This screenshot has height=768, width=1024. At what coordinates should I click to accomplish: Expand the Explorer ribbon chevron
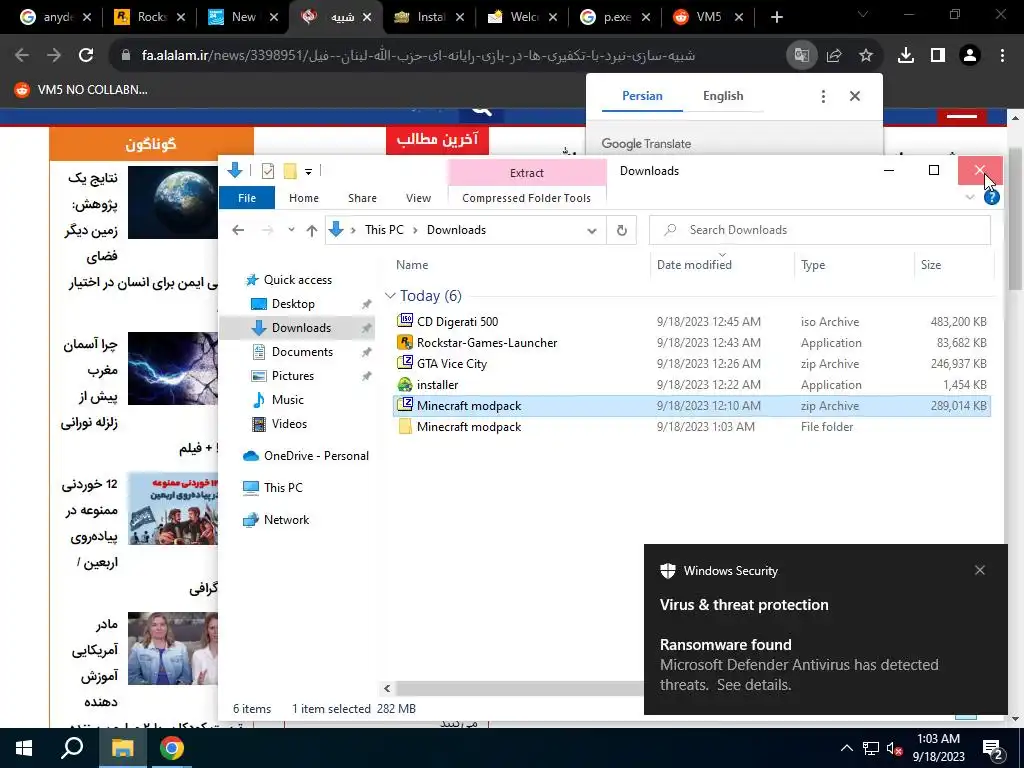[970, 197]
